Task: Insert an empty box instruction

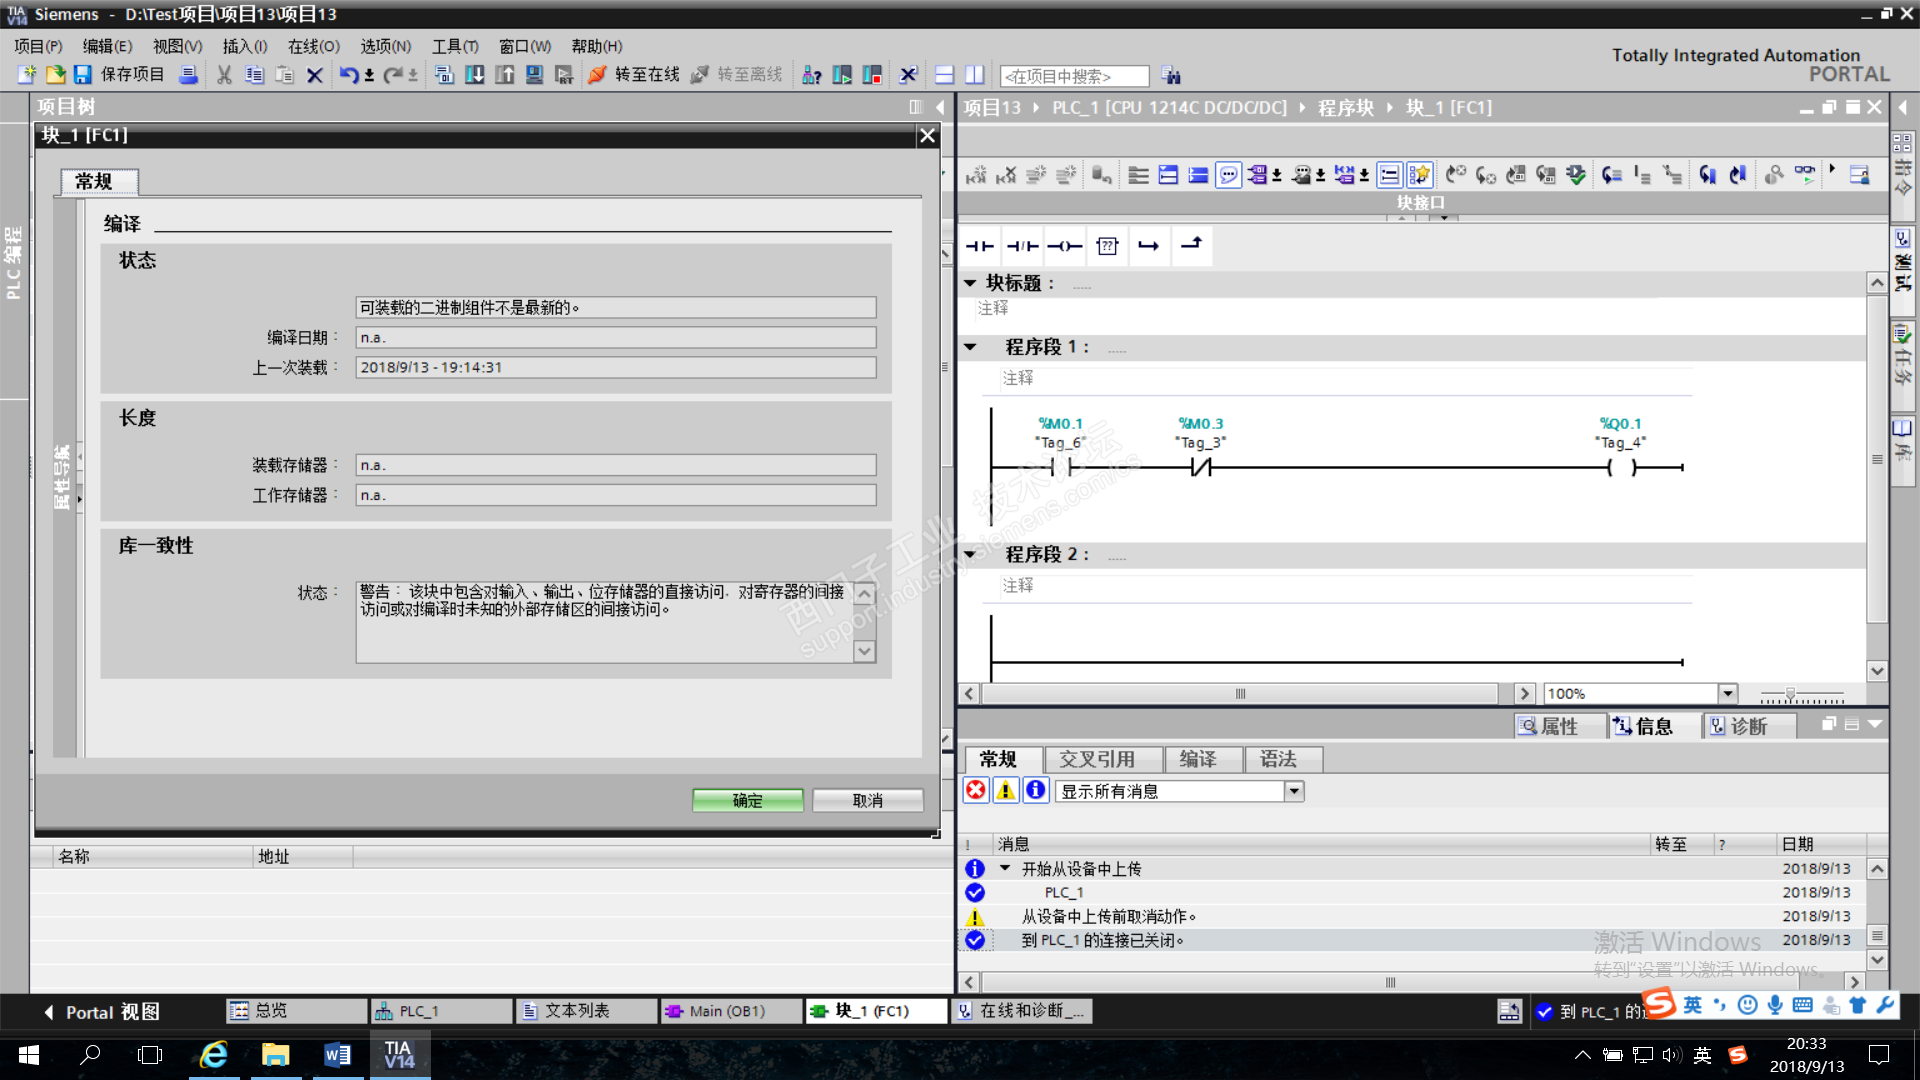Action: (1107, 246)
